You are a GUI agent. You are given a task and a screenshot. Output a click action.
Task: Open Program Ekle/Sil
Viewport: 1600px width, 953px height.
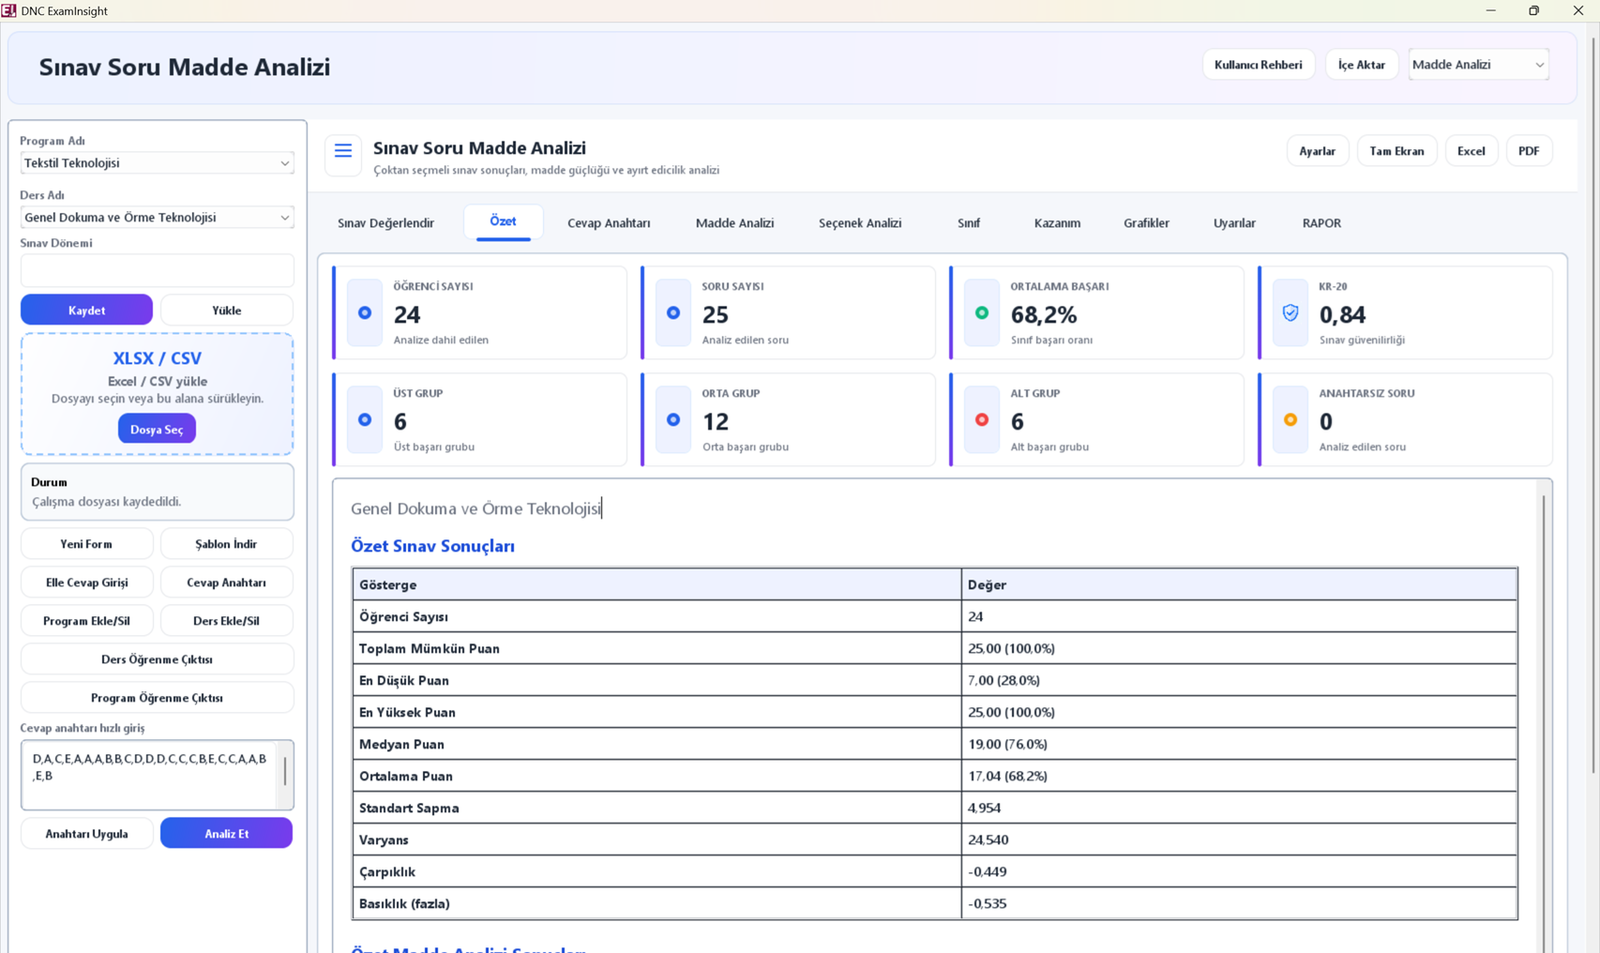tap(87, 621)
